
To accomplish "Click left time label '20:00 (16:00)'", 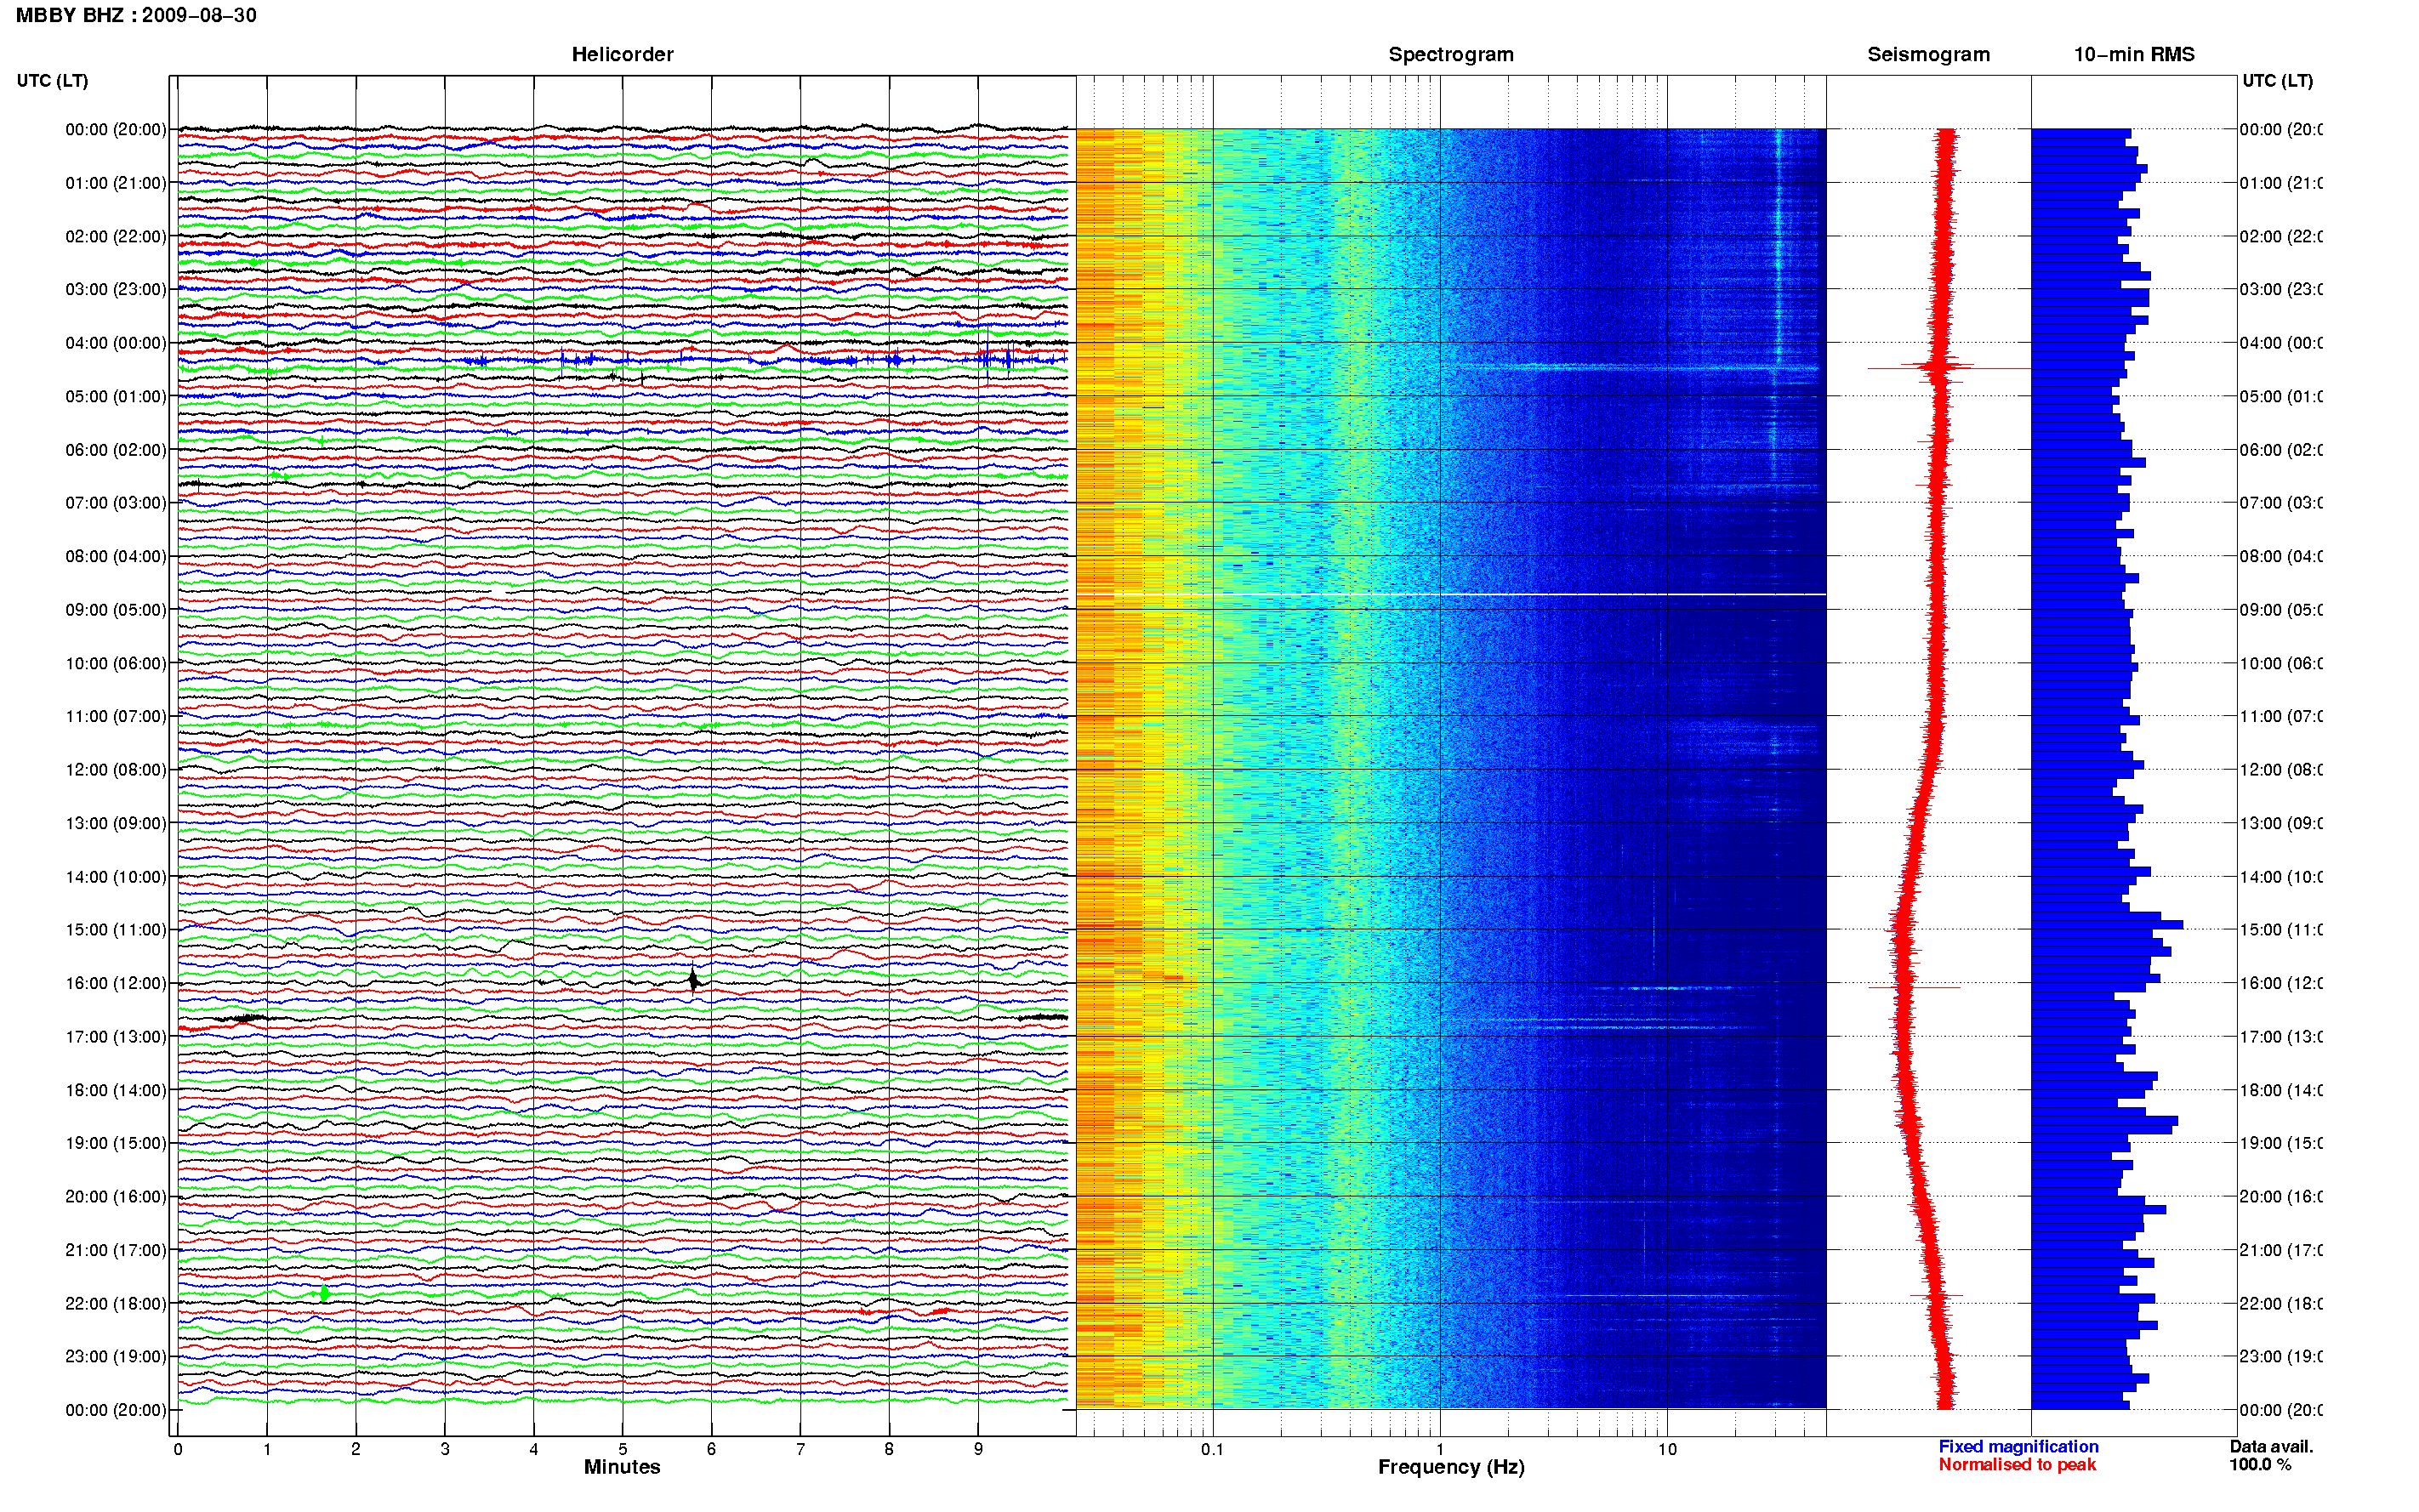I will pos(115,1196).
